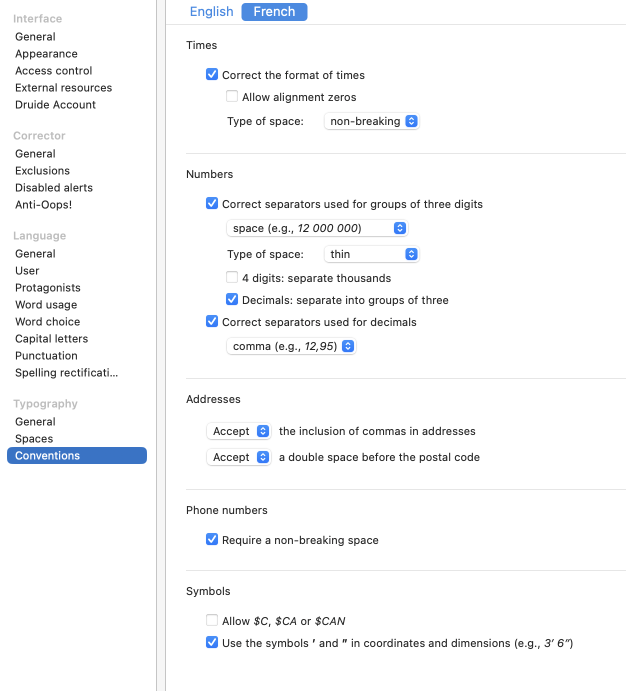The width and height of the screenshot is (626, 691).
Task: Toggle Require a non-breaking space checkbox
Action: click(212, 540)
